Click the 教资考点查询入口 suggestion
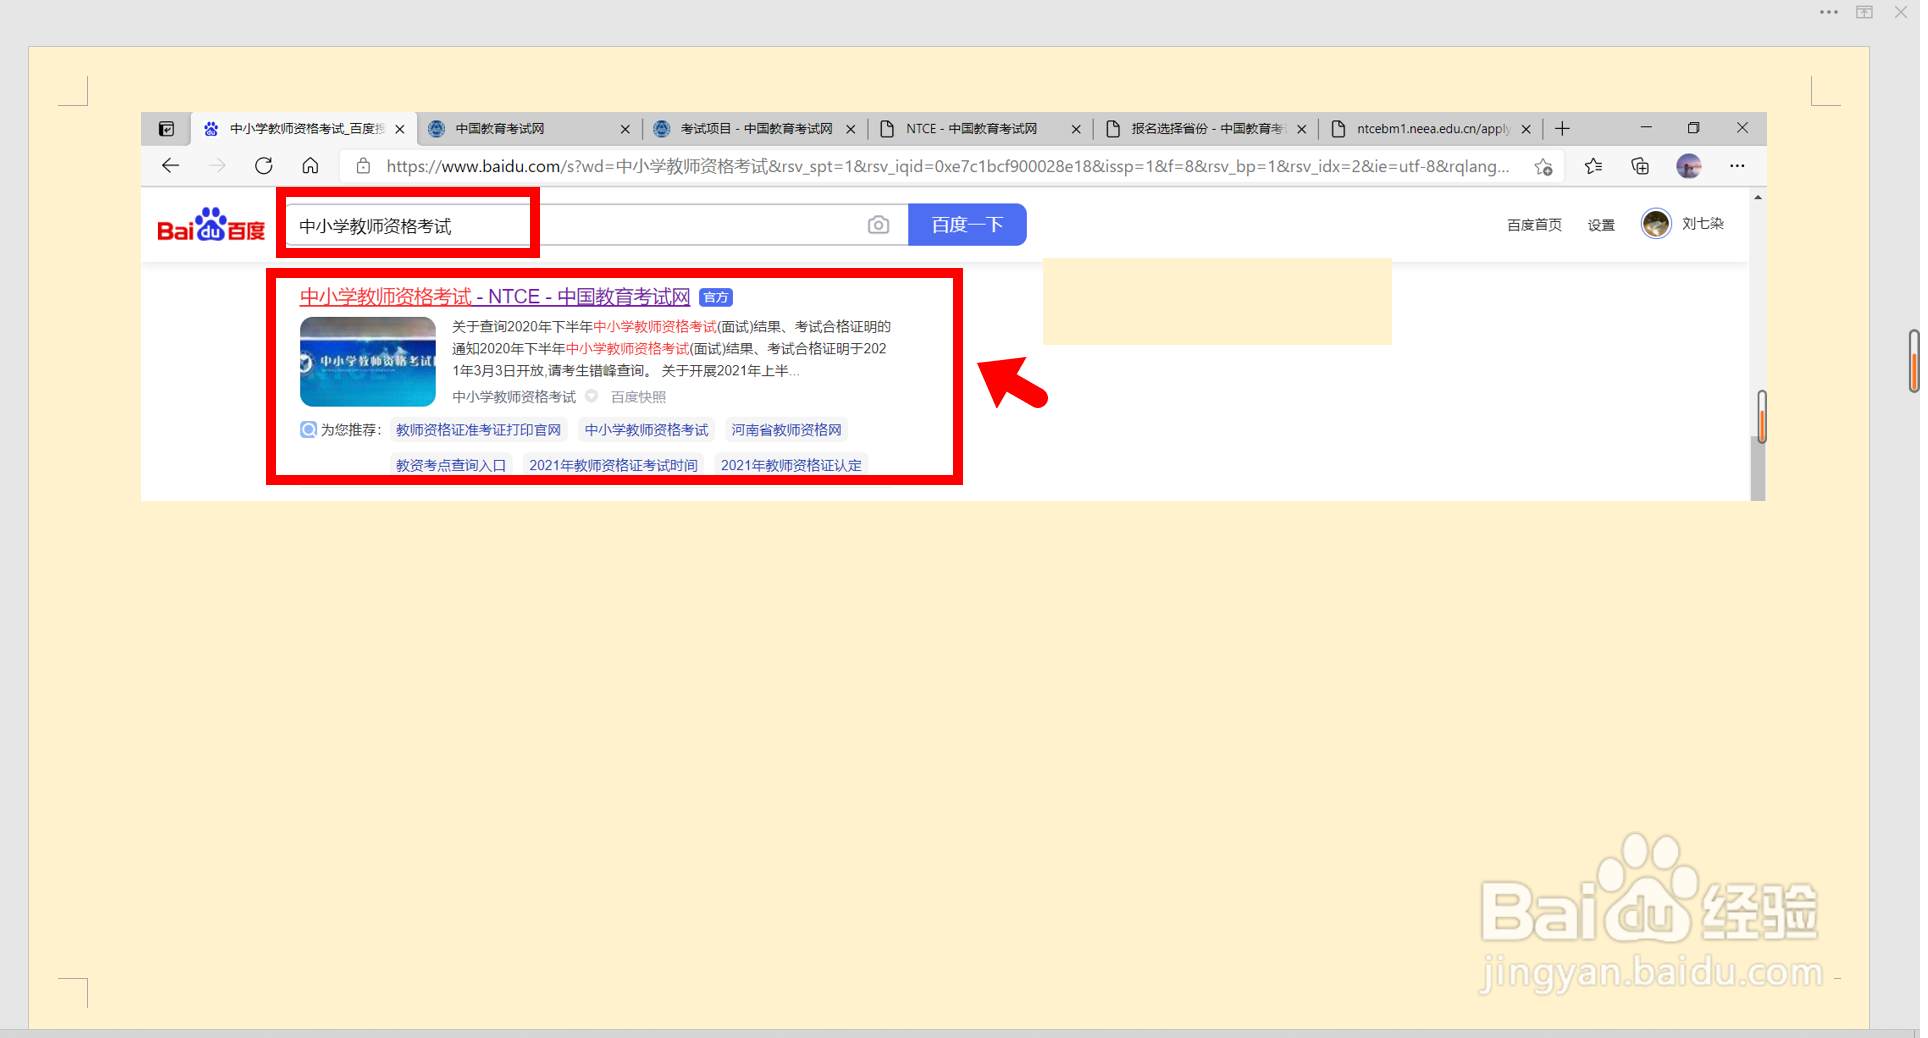The width and height of the screenshot is (1928, 1038). pos(451,465)
